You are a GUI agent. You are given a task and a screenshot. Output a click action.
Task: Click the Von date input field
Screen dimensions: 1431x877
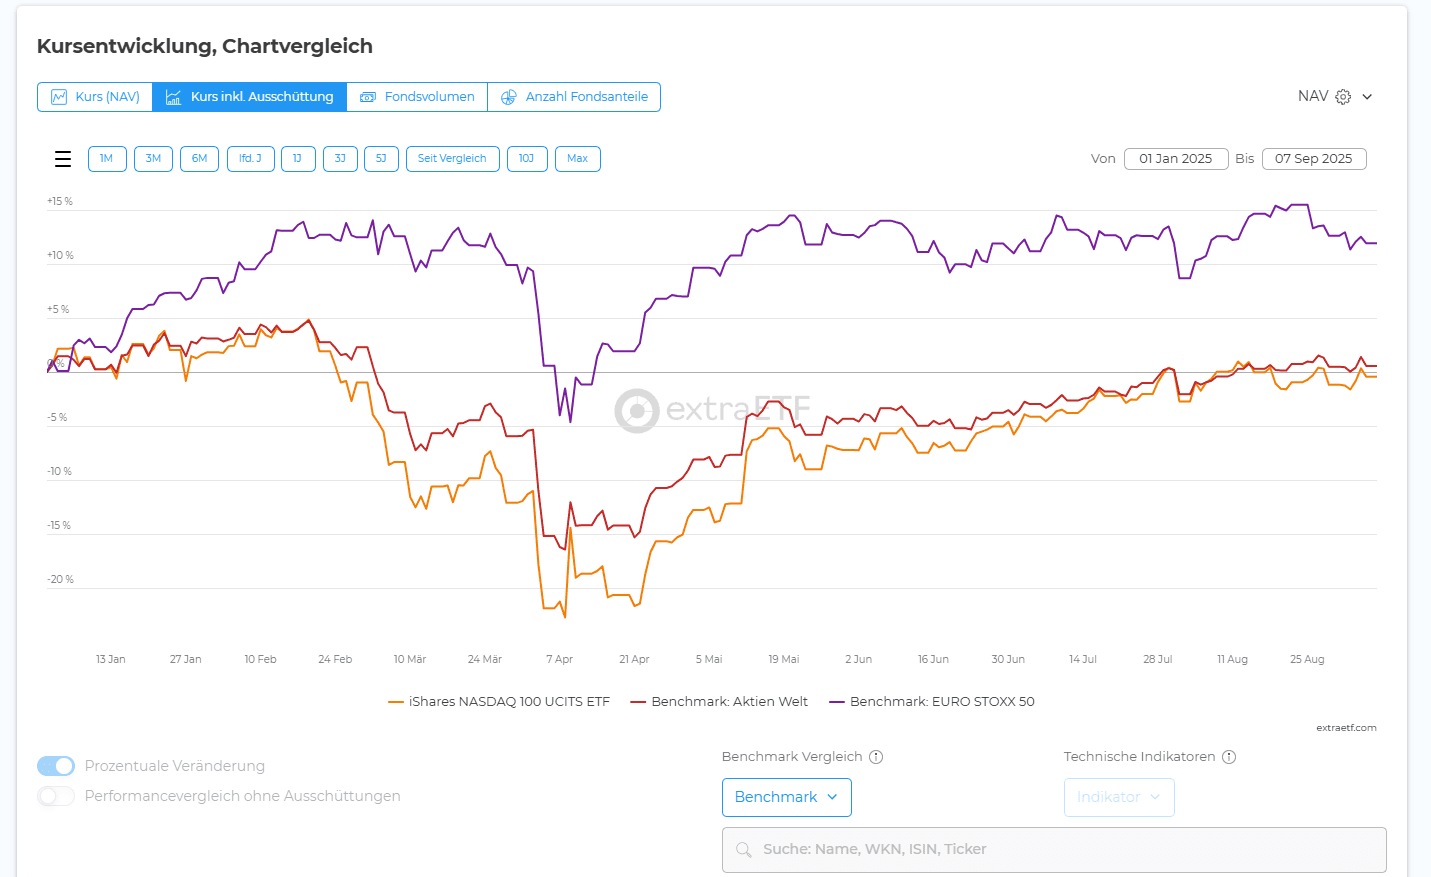(1175, 159)
